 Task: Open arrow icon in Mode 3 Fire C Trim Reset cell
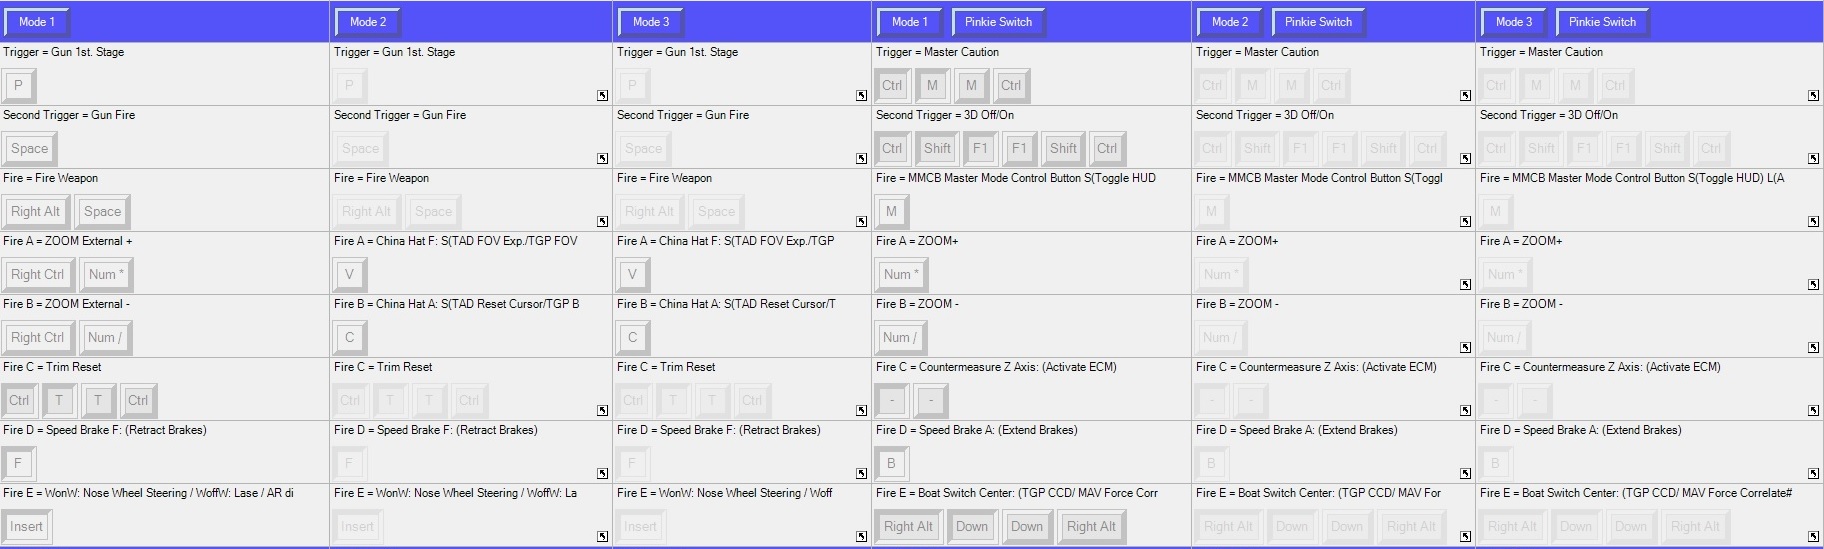point(861,411)
